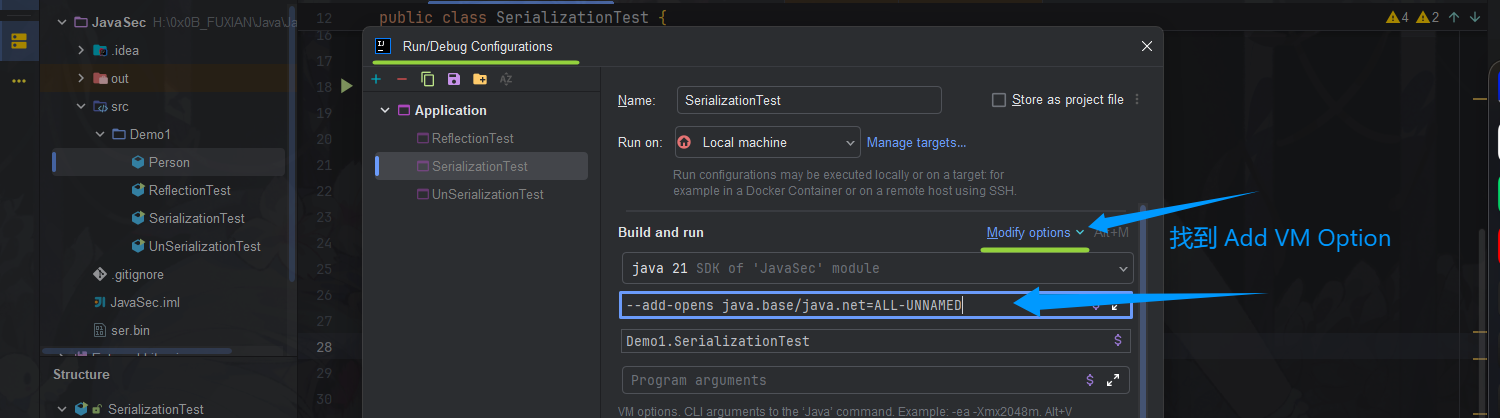This screenshot has height=418, width=1500.
Task: Expand the Program arguments field
Action: pos(1113,380)
